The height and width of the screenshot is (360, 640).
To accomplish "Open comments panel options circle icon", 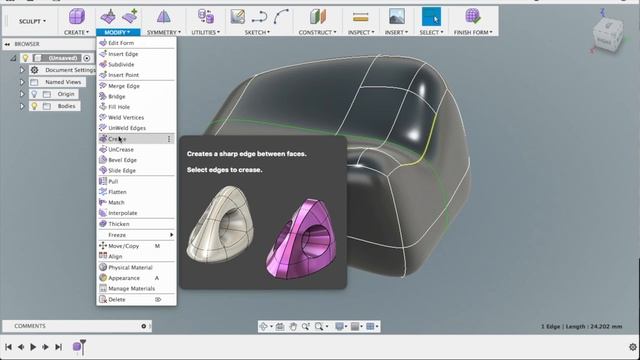I will 144,326.
